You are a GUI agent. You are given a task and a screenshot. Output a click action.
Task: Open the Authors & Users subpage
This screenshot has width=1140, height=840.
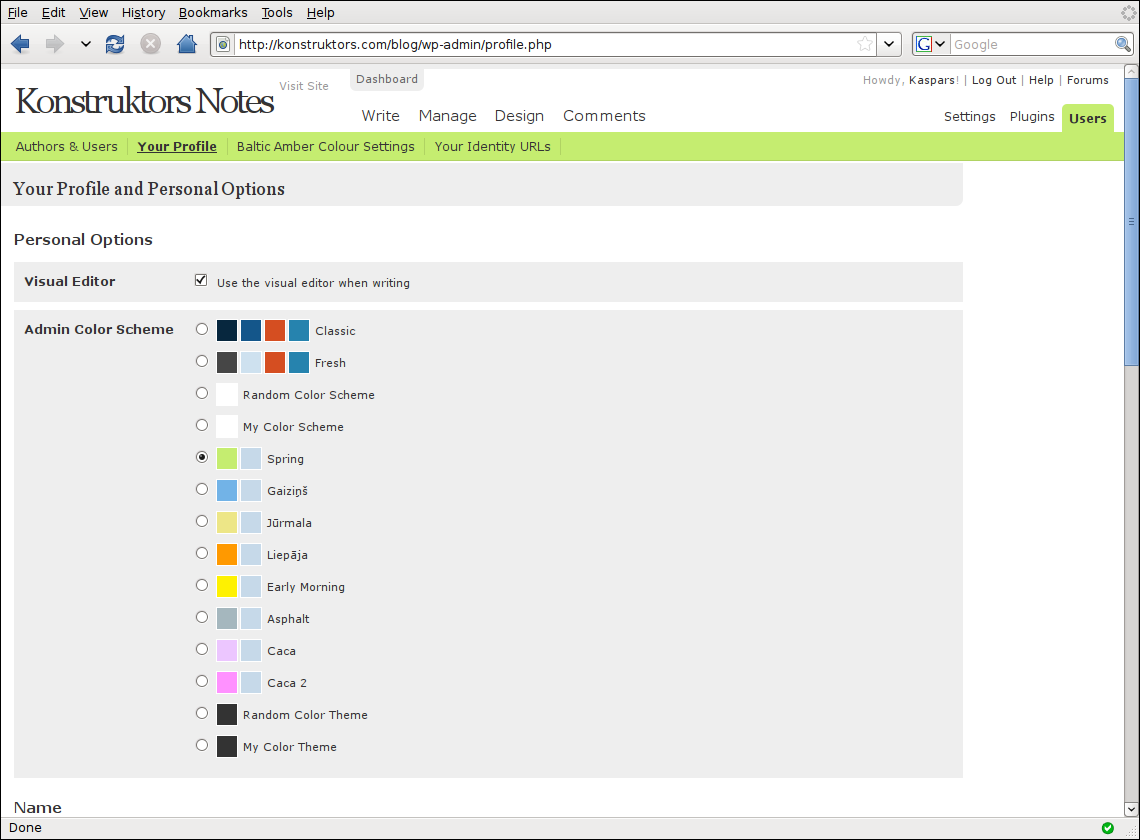click(66, 146)
